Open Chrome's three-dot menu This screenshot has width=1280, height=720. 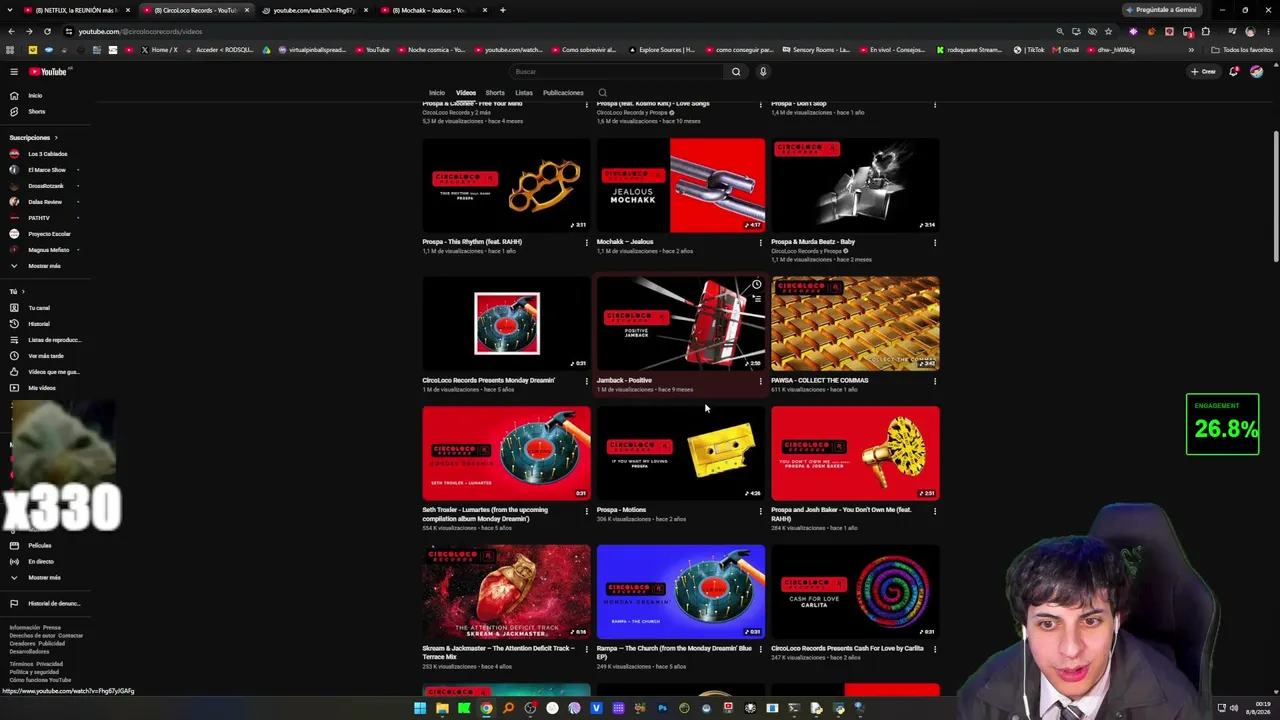coord(1268,31)
